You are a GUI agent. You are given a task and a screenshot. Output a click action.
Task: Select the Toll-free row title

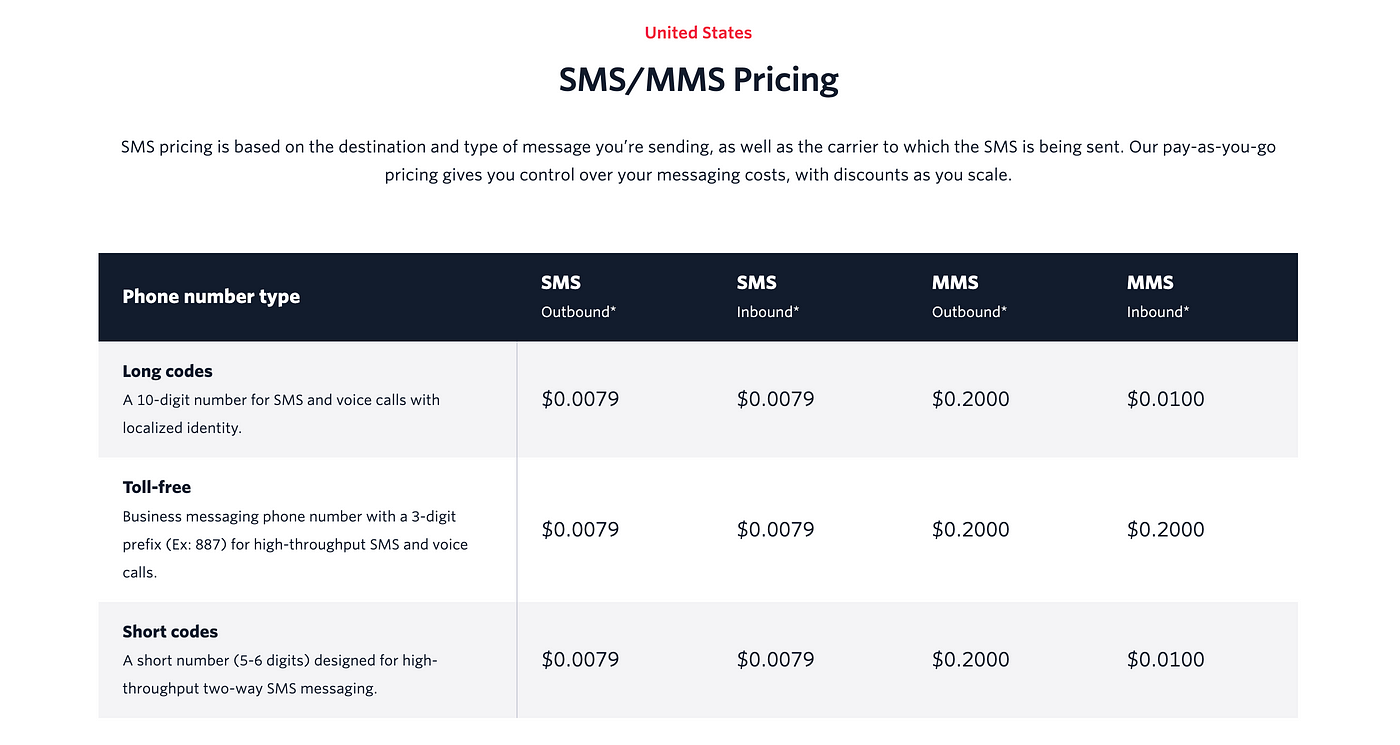pyautogui.click(x=157, y=488)
